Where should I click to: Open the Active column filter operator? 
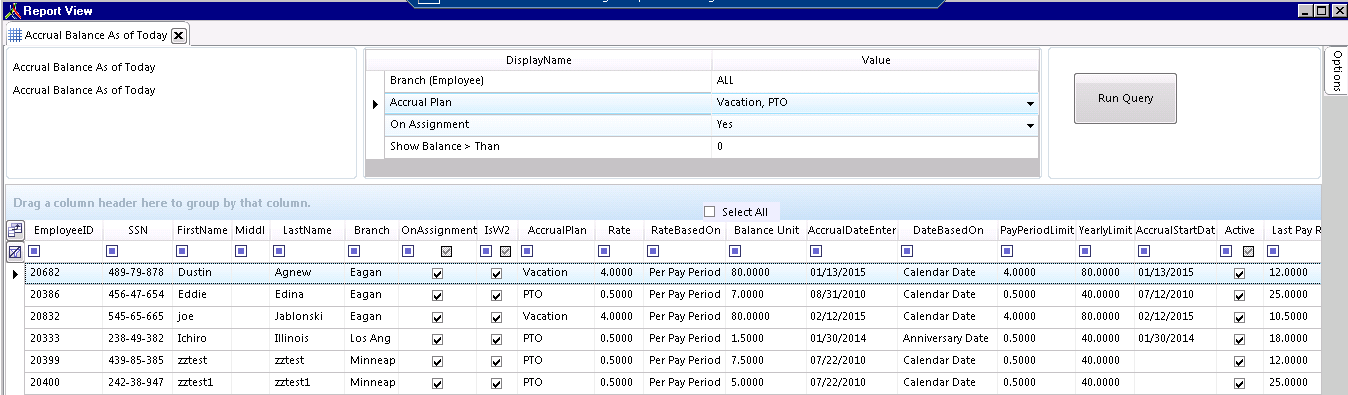click(1226, 252)
